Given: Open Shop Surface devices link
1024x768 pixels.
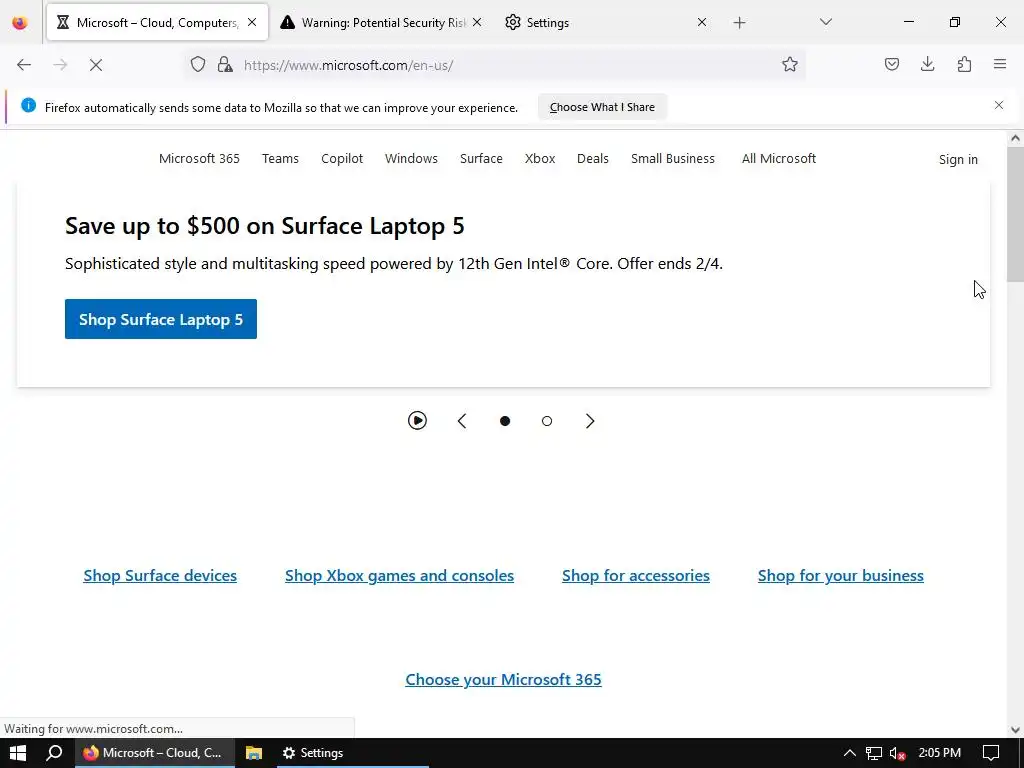Looking at the screenshot, I should [x=160, y=576].
